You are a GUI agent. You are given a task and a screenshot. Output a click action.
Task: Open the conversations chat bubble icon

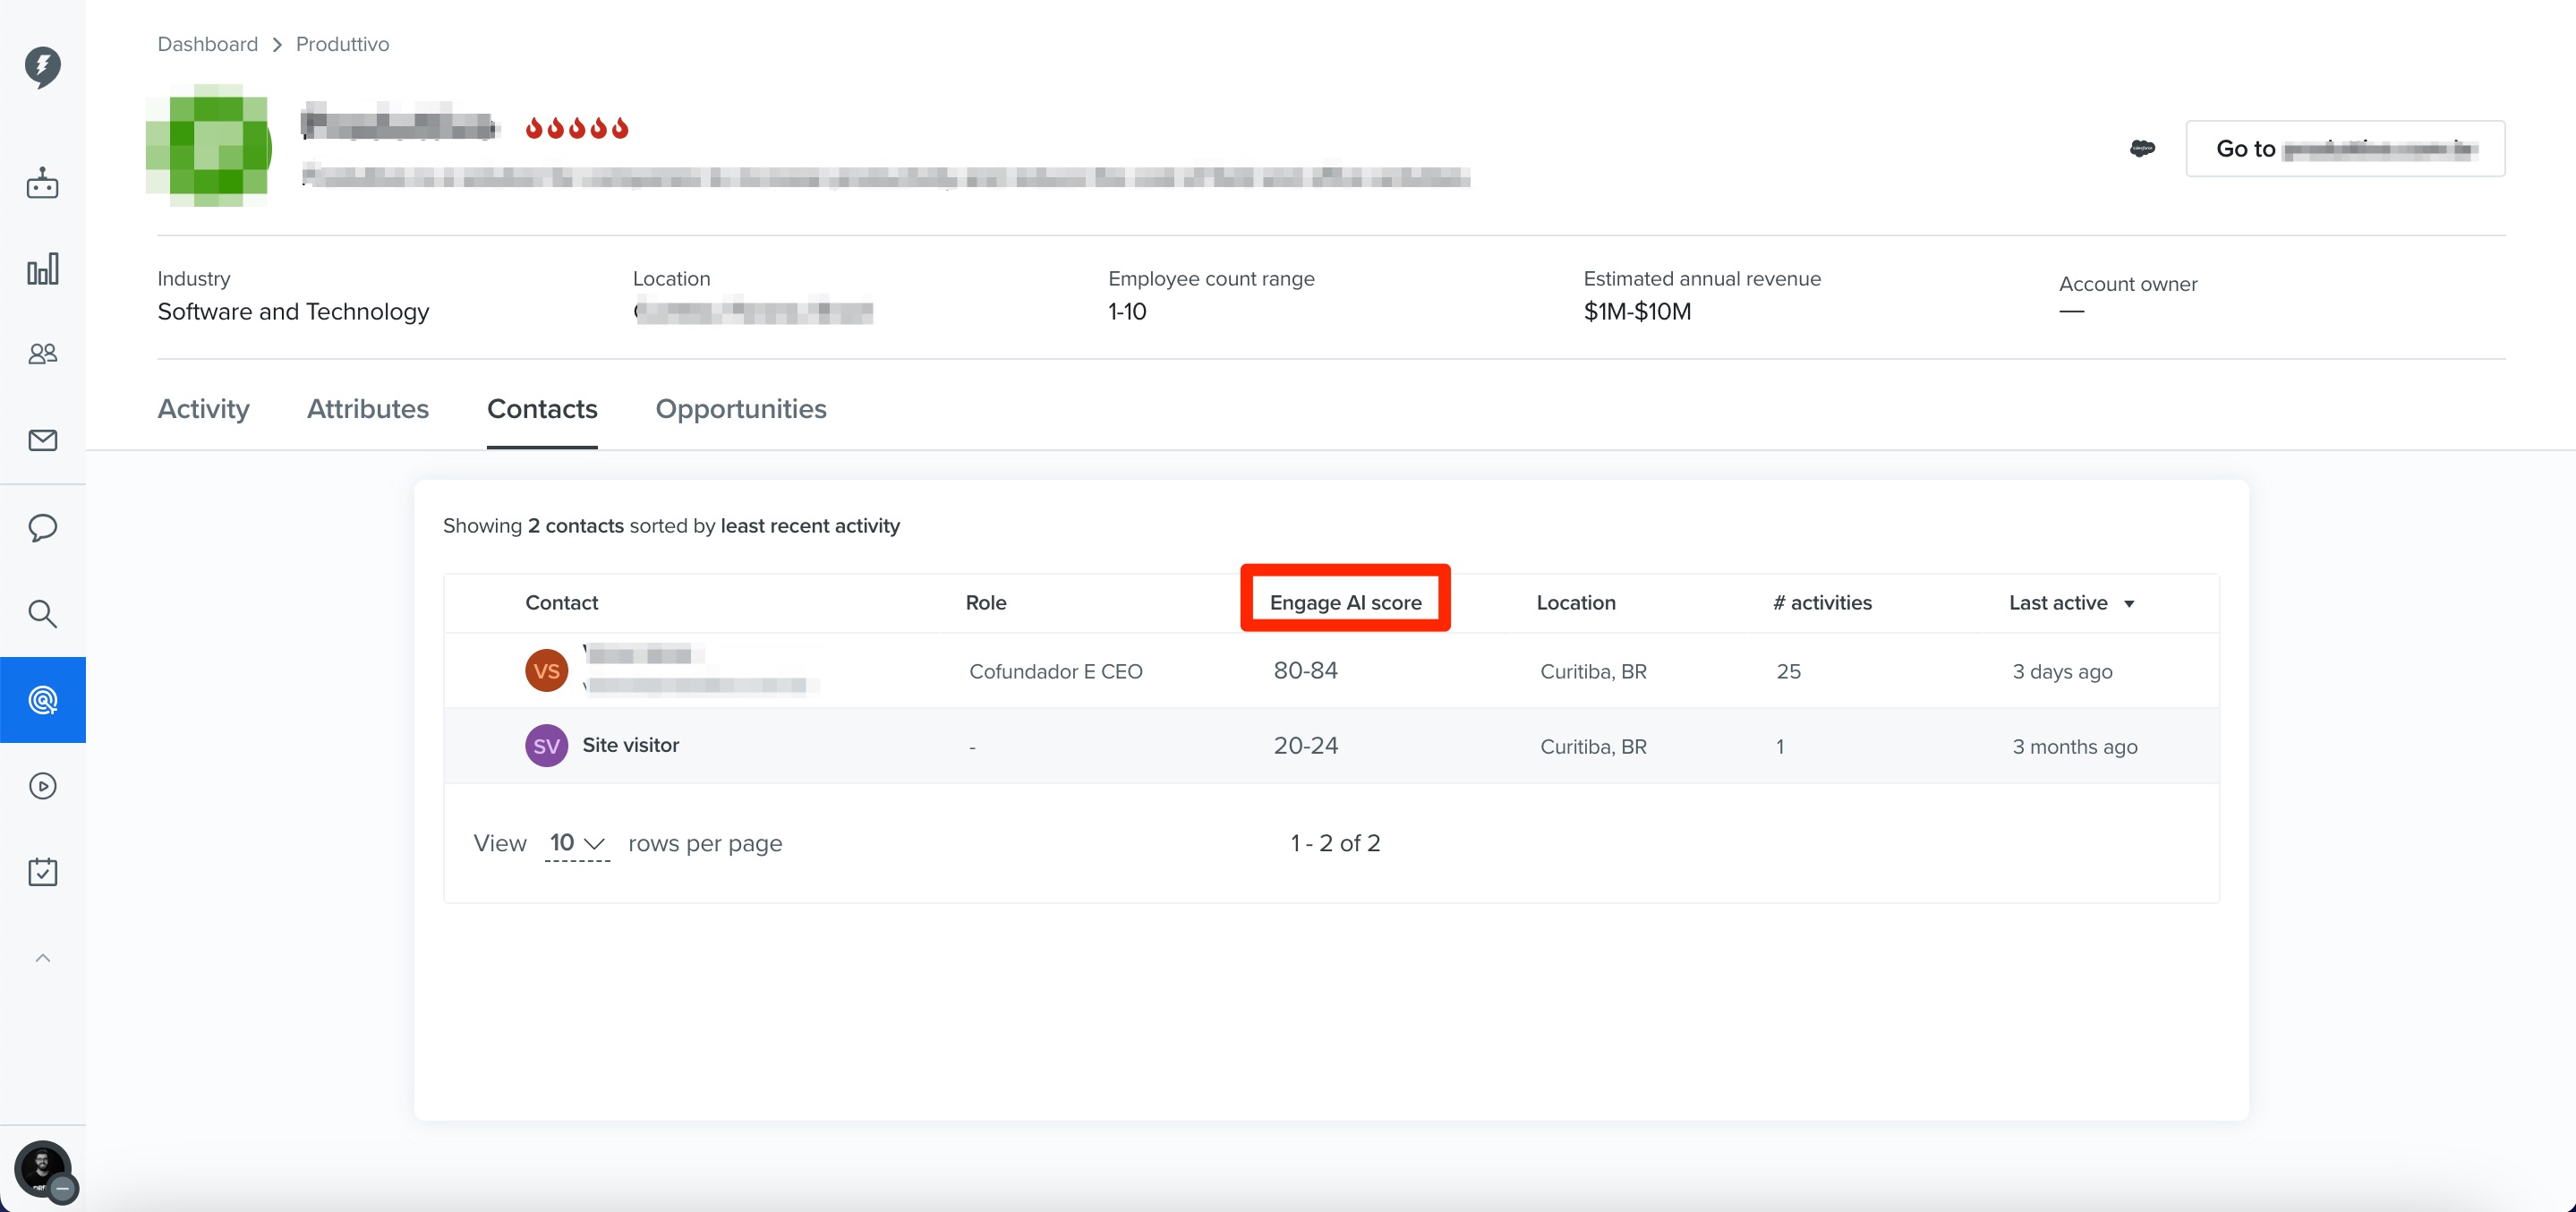(x=42, y=527)
